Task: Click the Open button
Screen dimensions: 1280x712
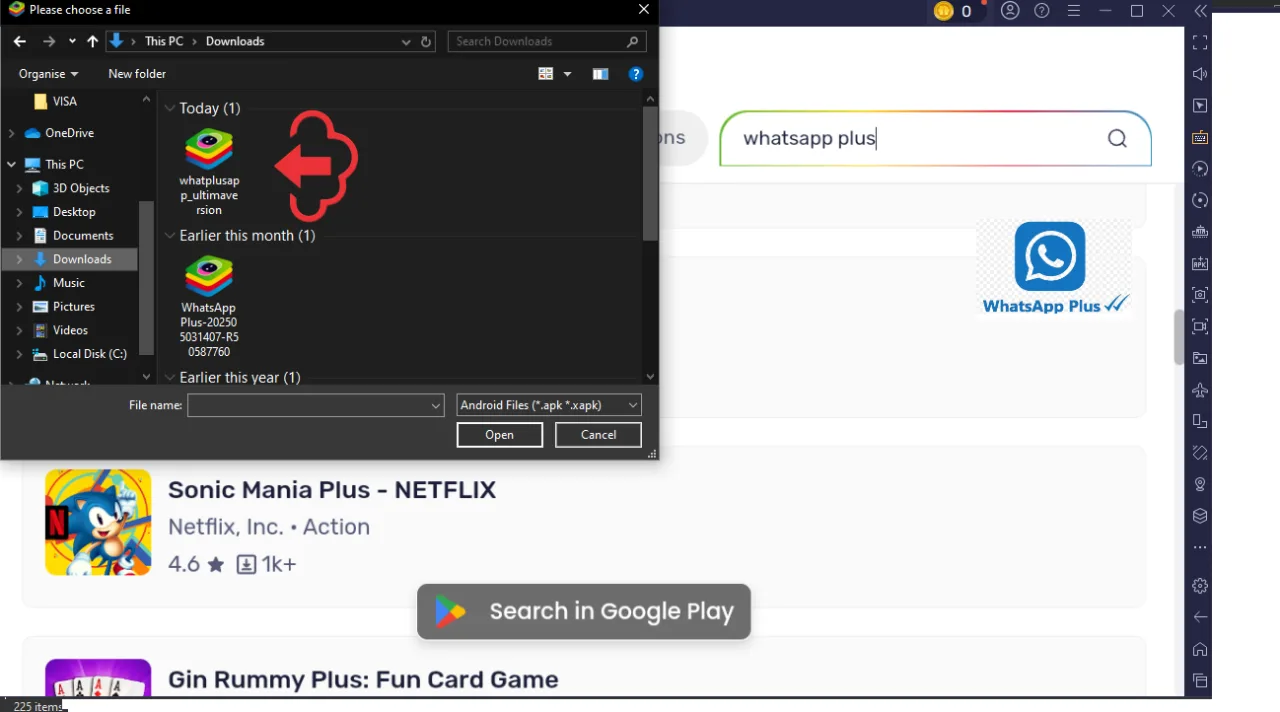Action: point(499,435)
